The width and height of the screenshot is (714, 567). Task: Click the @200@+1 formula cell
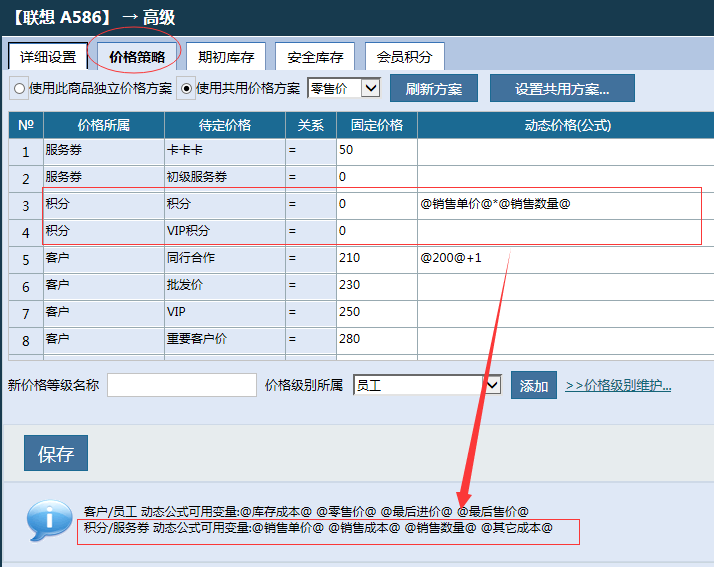point(566,259)
